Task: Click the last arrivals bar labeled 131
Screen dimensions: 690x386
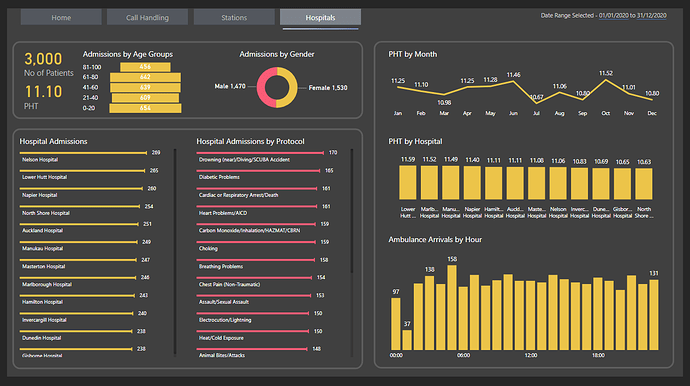Action: click(654, 315)
